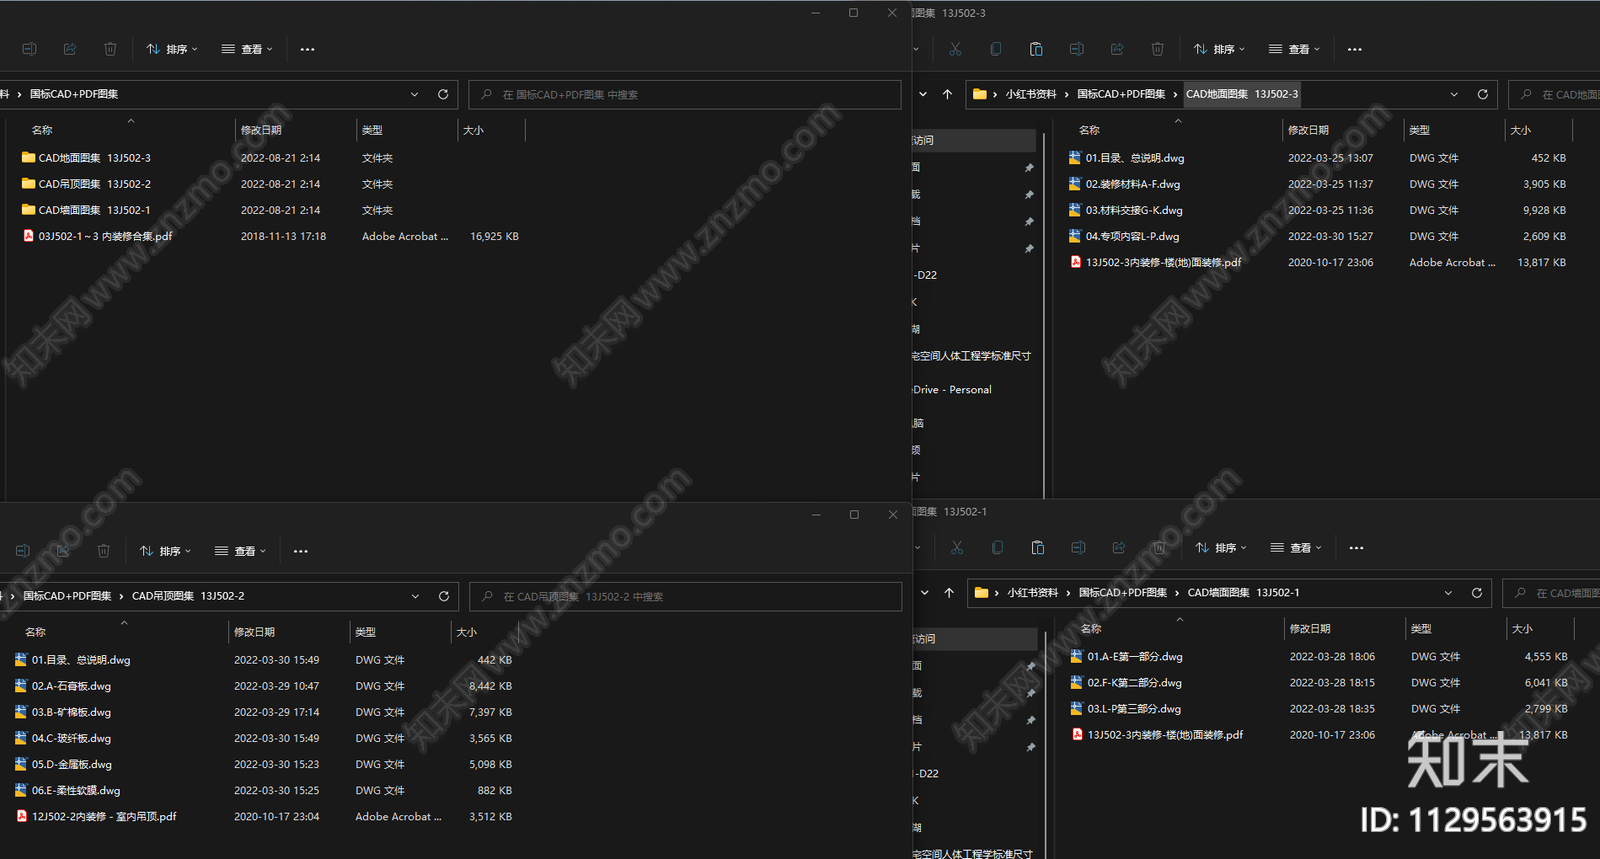Click Cut icon in 13J502-1 window toolbar
Image resolution: width=1600 pixels, height=859 pixels.
coord(957,548)
